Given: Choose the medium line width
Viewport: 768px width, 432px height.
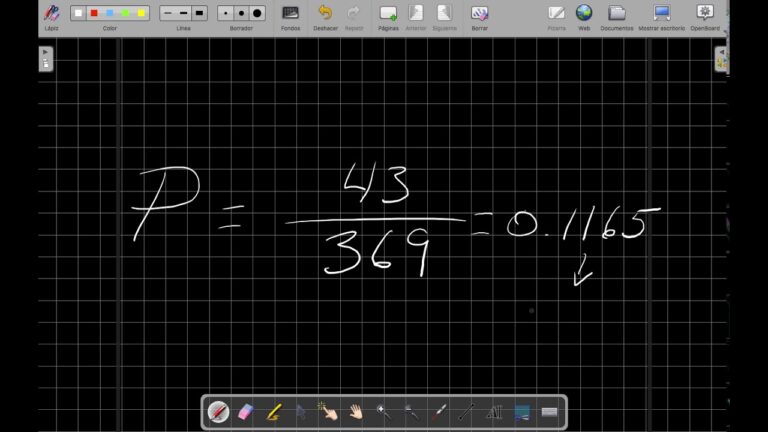Looking at the screenshot, I should [x=183, y=13].
